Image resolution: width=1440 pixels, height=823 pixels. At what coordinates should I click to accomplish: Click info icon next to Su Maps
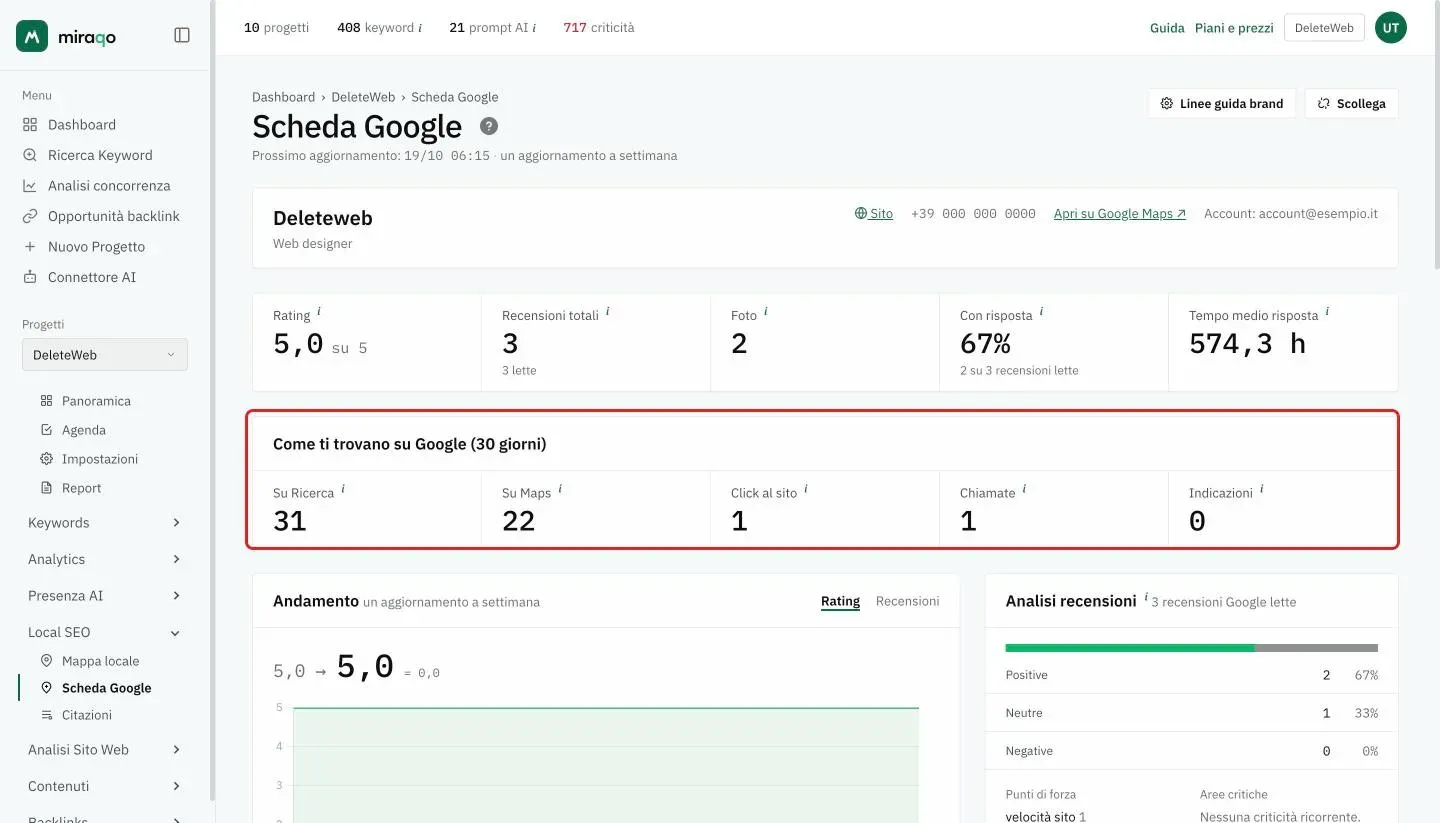point(560,490)
